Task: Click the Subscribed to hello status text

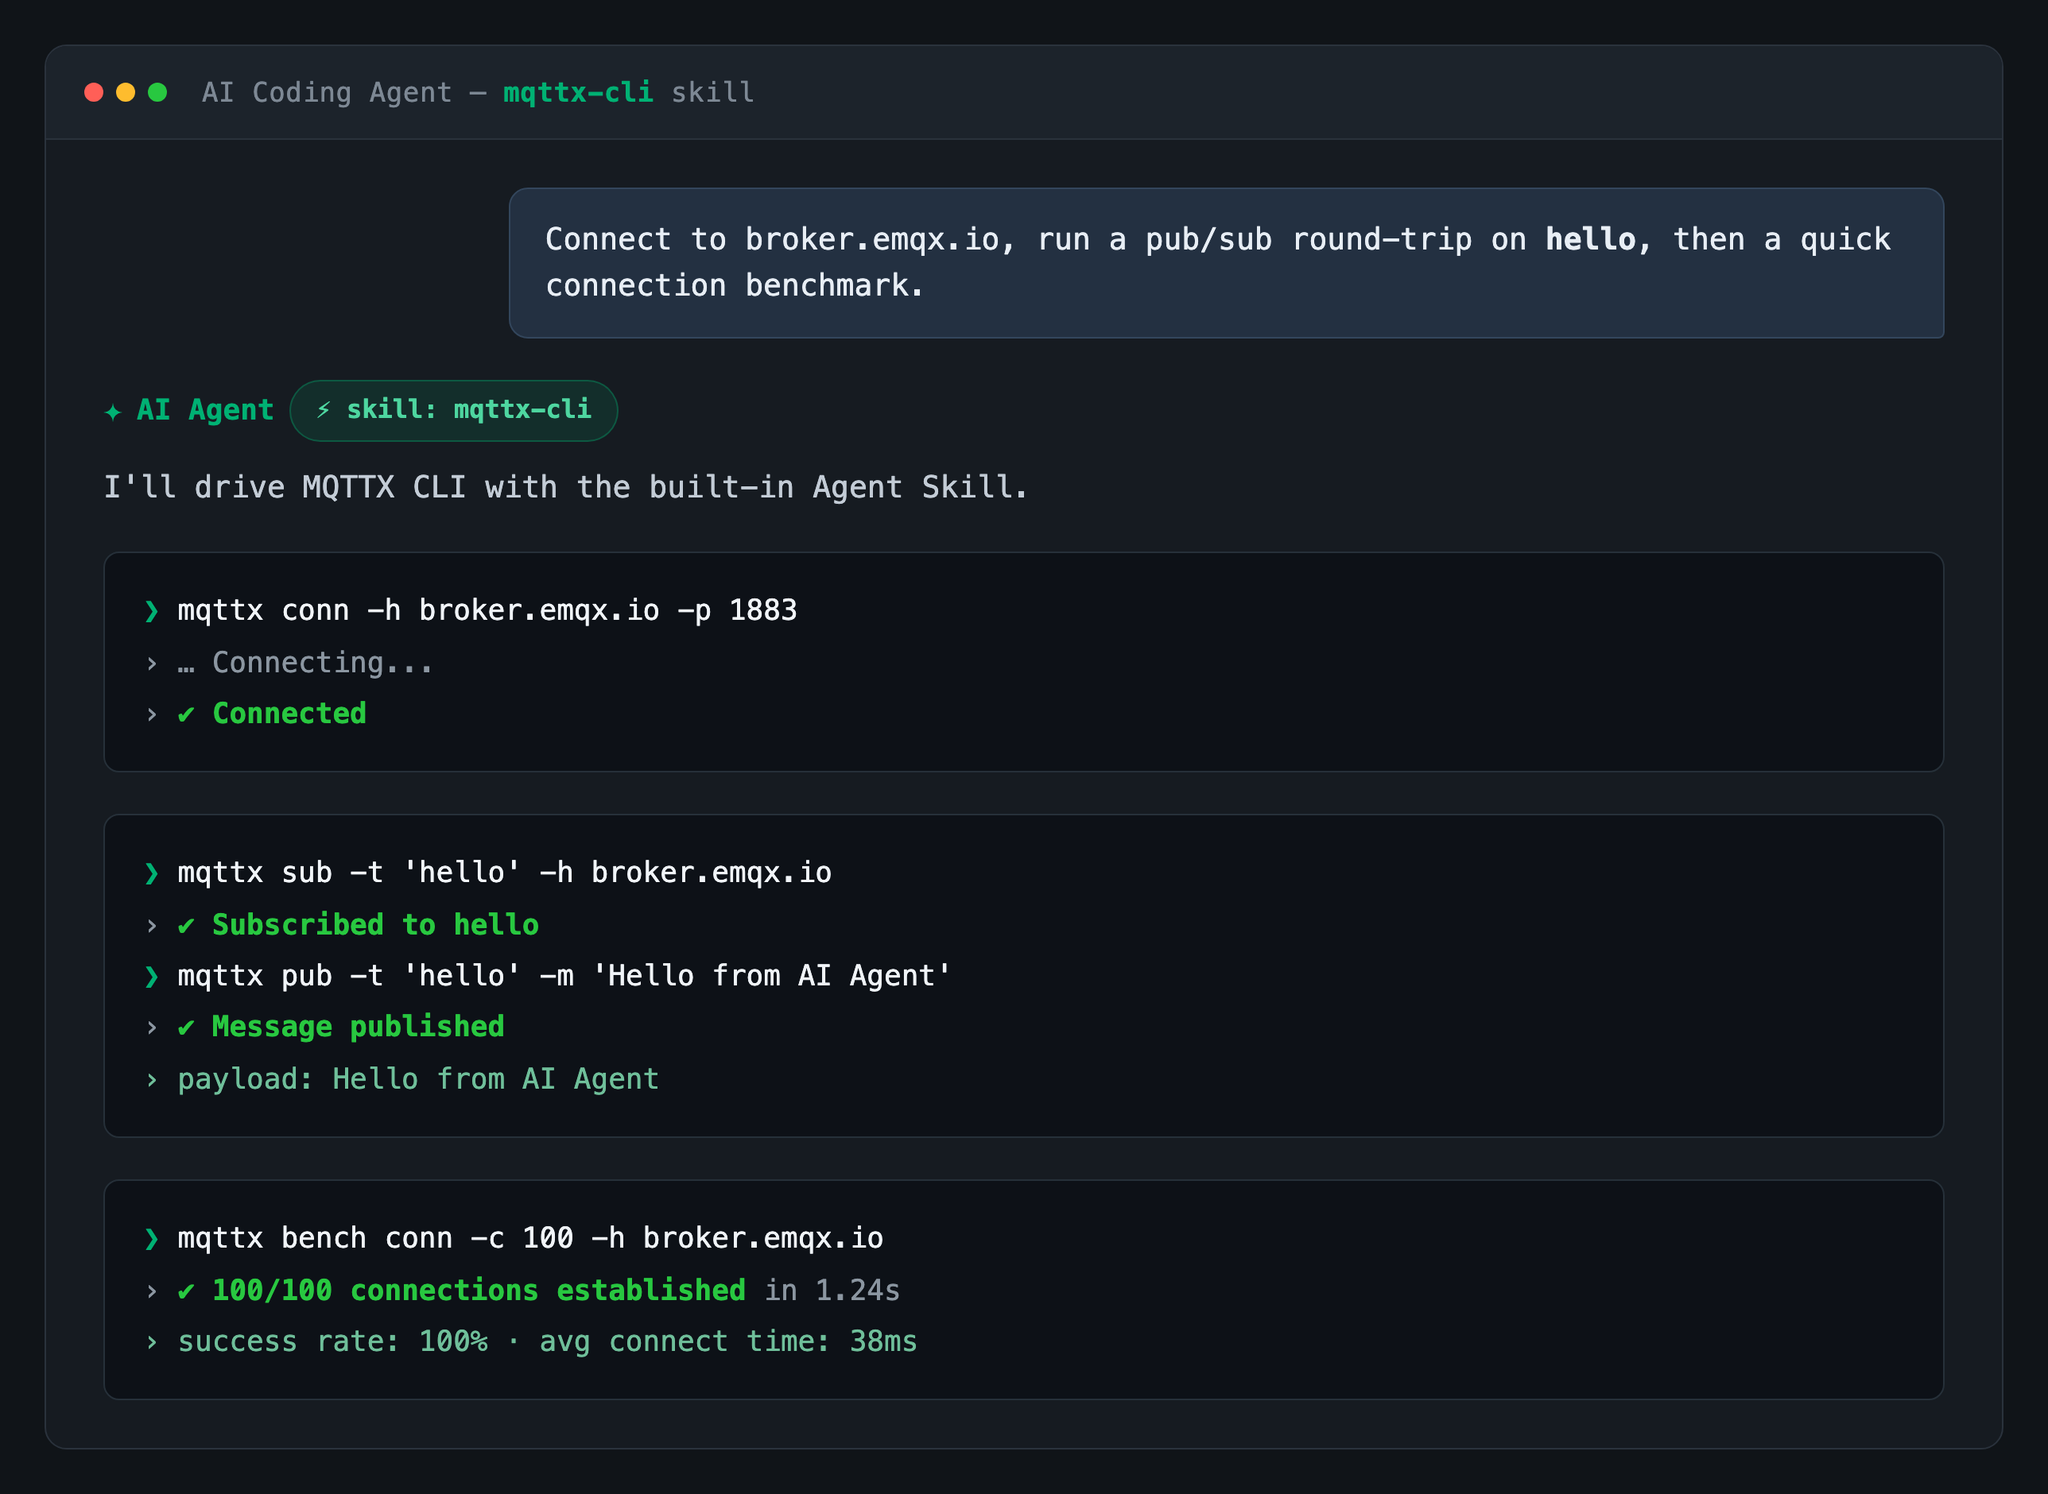Action: point(376,925)
